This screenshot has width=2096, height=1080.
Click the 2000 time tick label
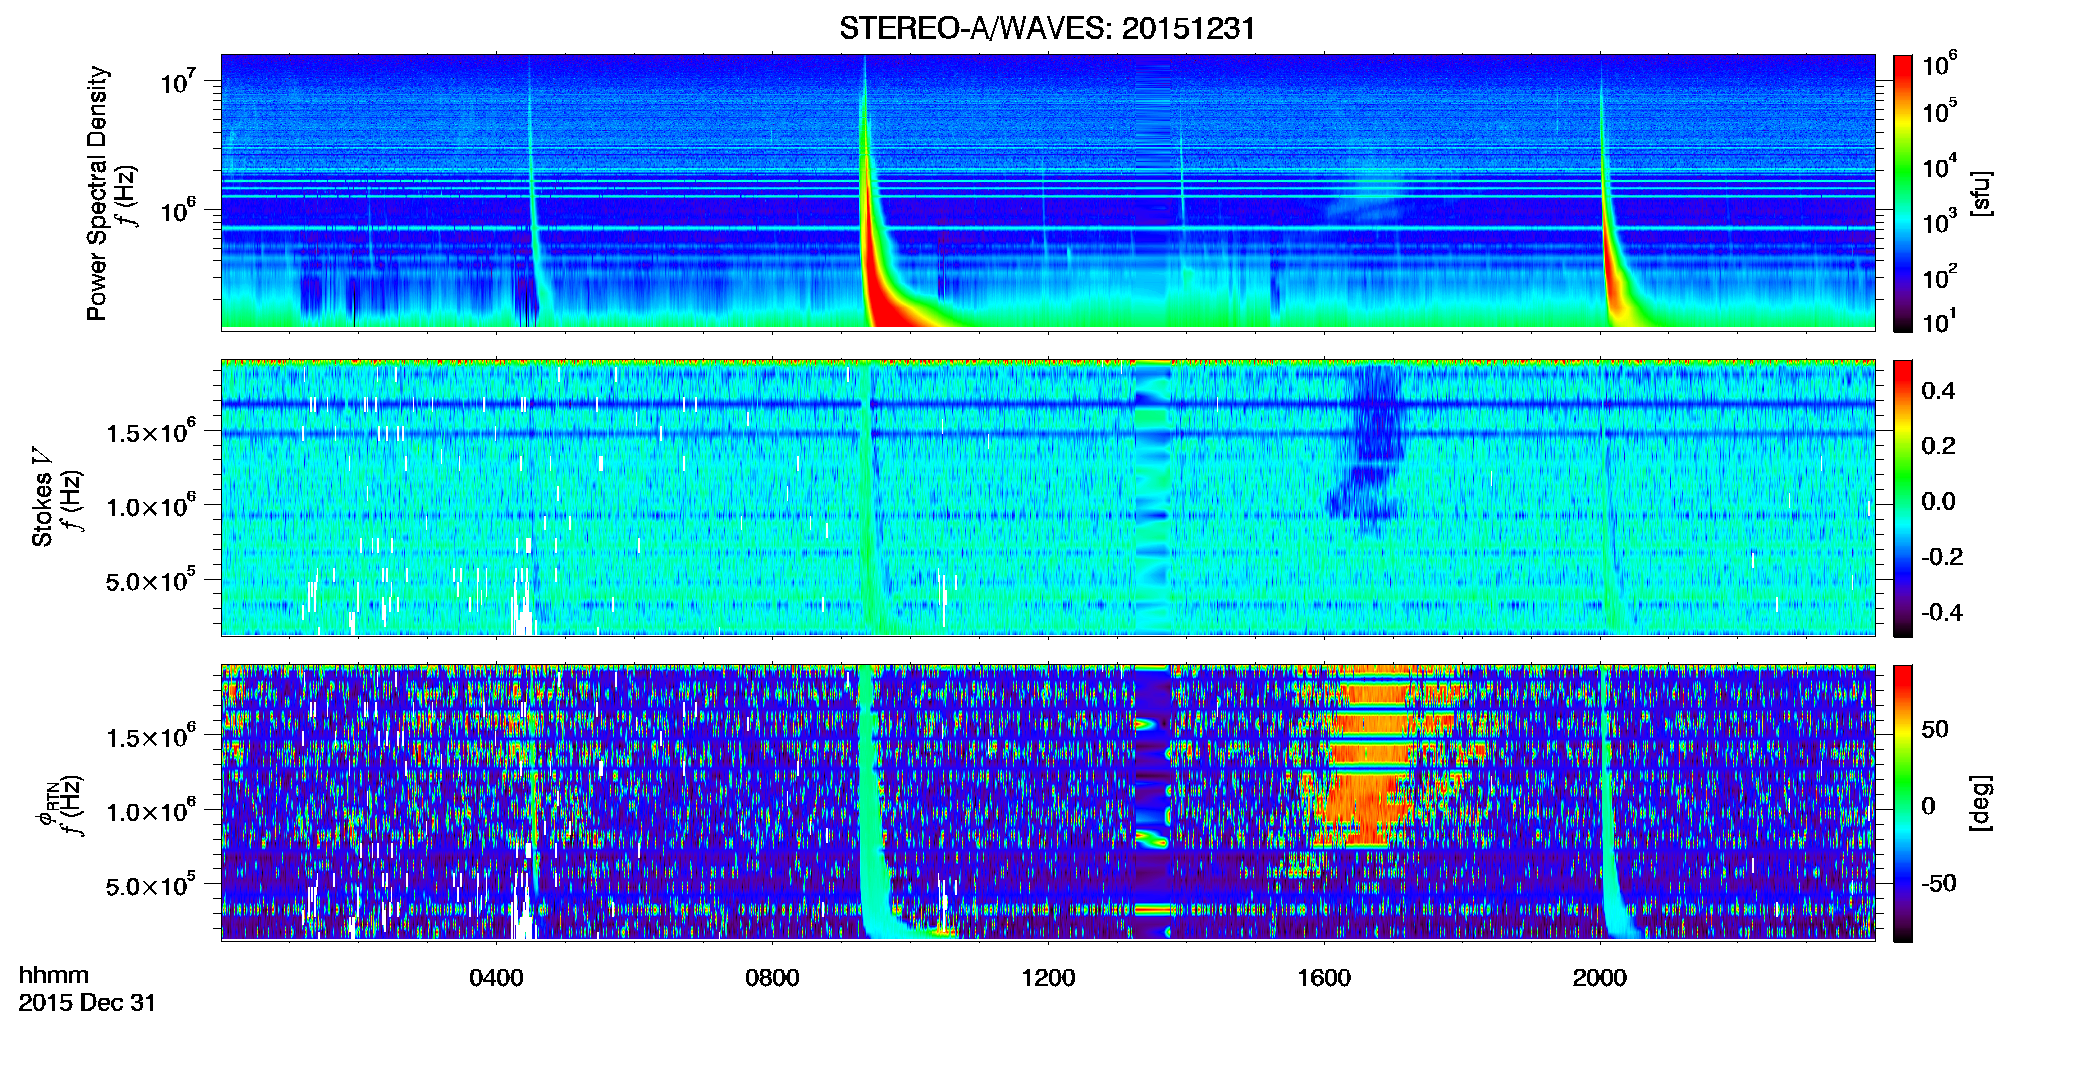click(x=1600, y=977)
